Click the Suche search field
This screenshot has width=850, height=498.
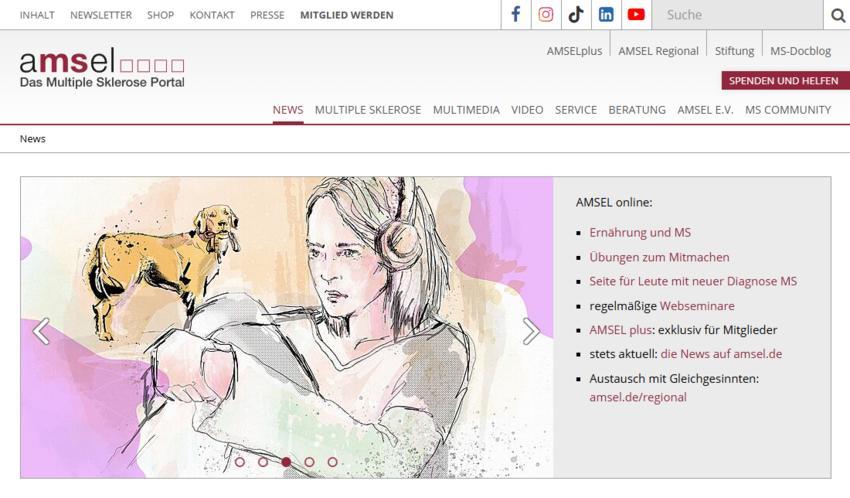737,15
